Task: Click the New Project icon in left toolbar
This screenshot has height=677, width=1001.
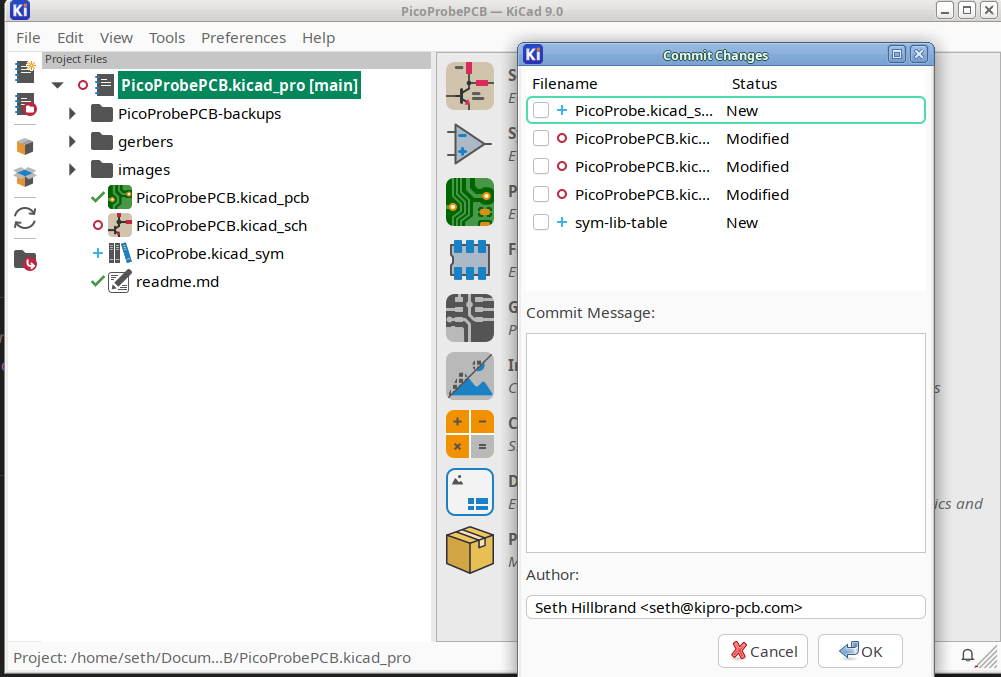Action: 25,72
